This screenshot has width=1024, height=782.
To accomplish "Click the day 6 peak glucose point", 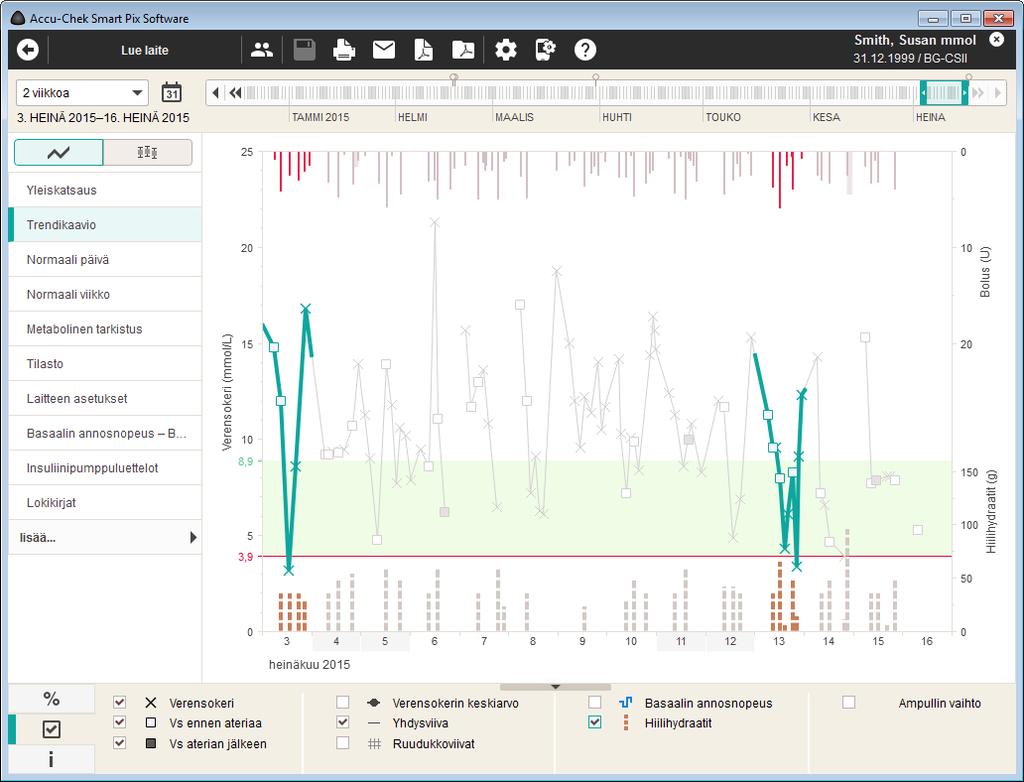I will tap(434, 223).
